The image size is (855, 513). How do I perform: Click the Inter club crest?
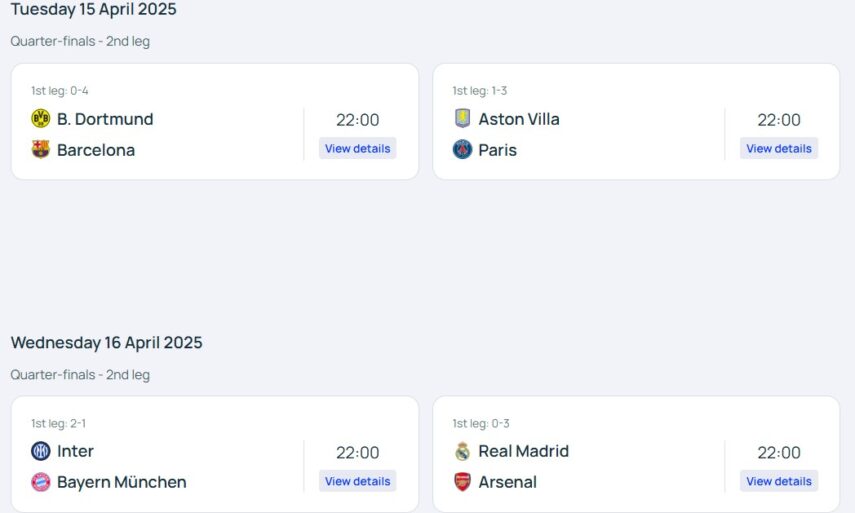[x=41, y=451]
